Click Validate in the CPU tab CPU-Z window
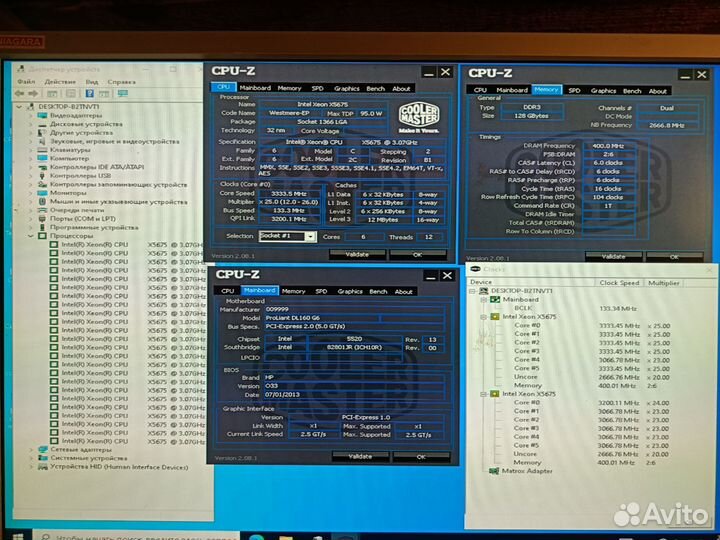 [x=357, y=255]
